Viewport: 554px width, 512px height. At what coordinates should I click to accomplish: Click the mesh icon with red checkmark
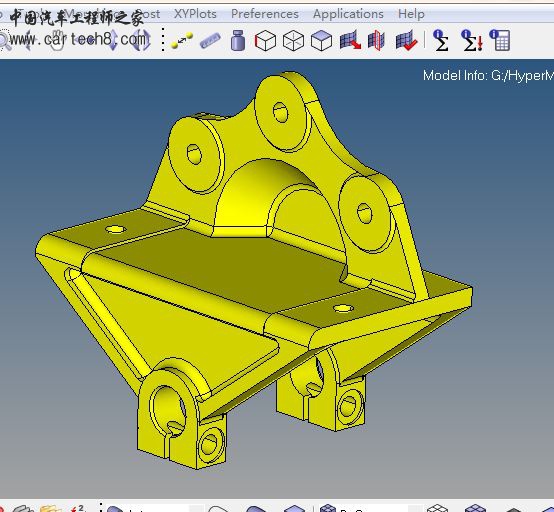pyautogui.click(x=407, y=40)
